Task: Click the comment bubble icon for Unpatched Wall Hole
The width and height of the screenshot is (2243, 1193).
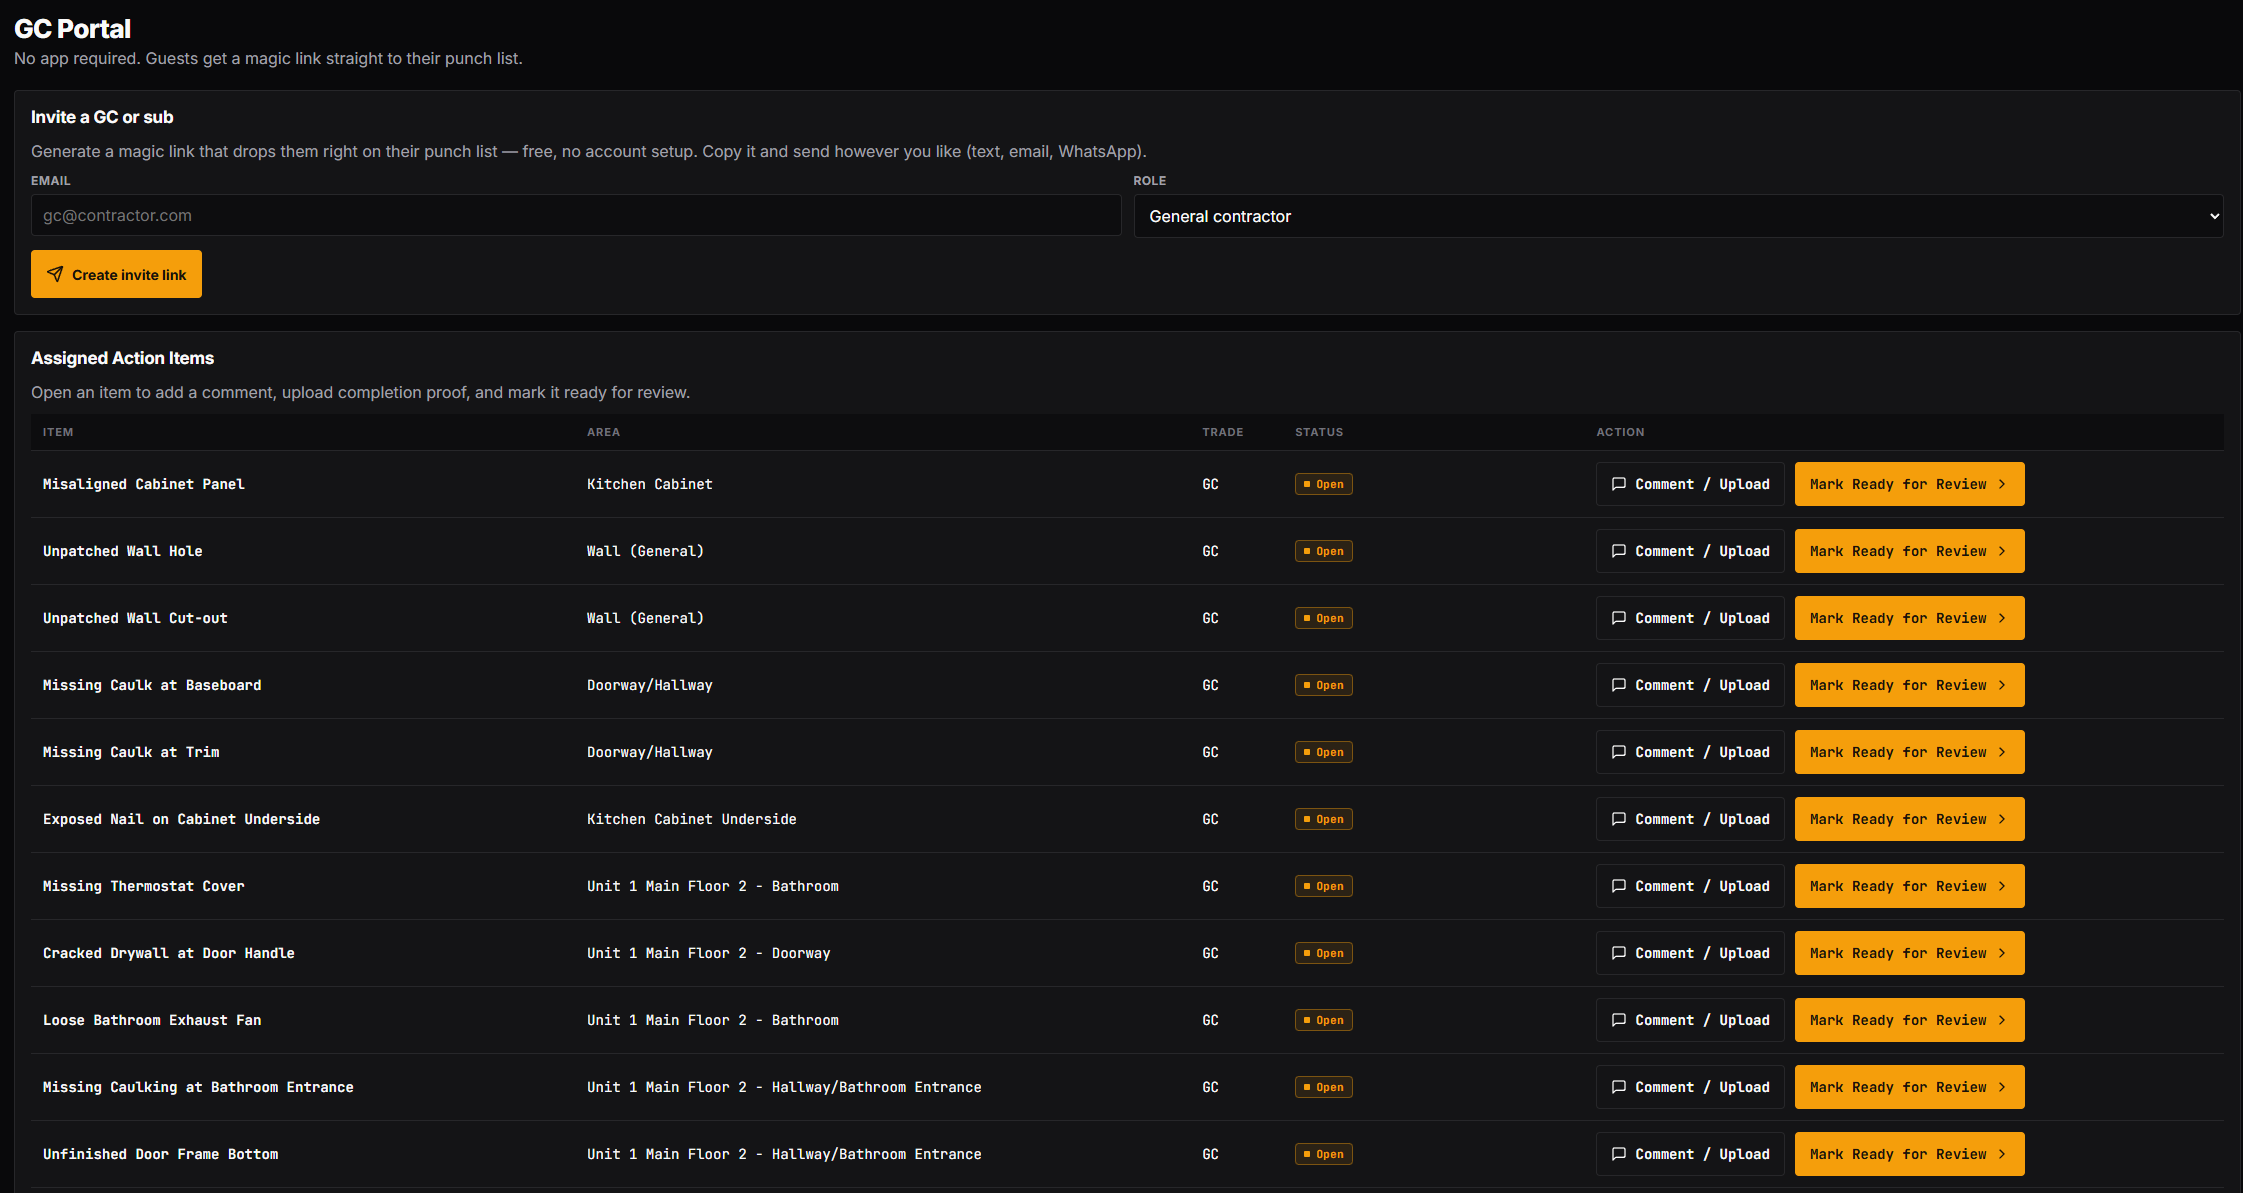Action: (x=1619, y=551)
